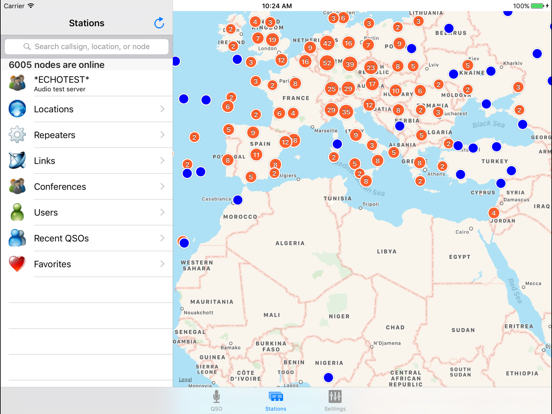Screen dimensions: 552x414
Task: Tap the refresh stations icon
Action: coord(159,23)
